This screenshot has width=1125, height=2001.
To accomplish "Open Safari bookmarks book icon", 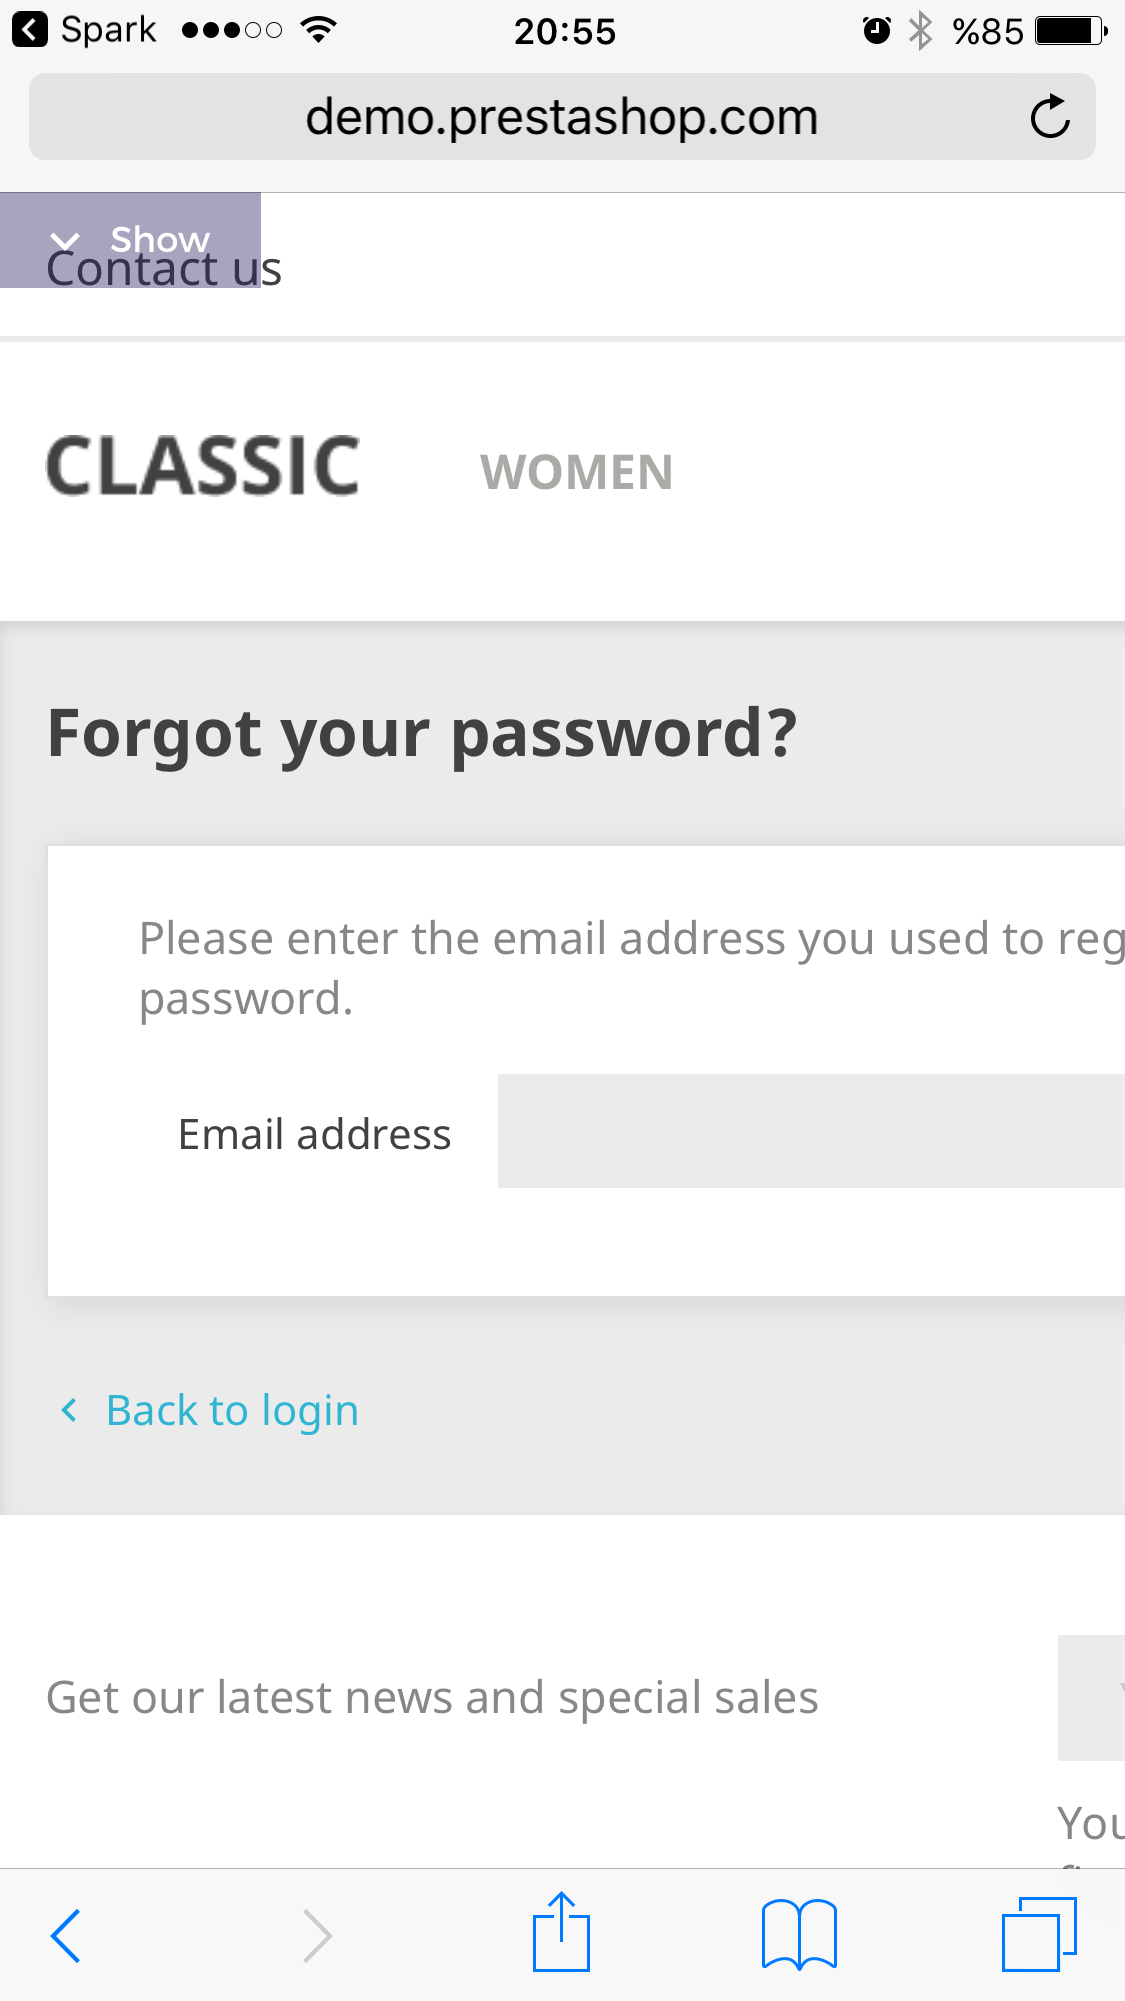I will coord(798,1935).
